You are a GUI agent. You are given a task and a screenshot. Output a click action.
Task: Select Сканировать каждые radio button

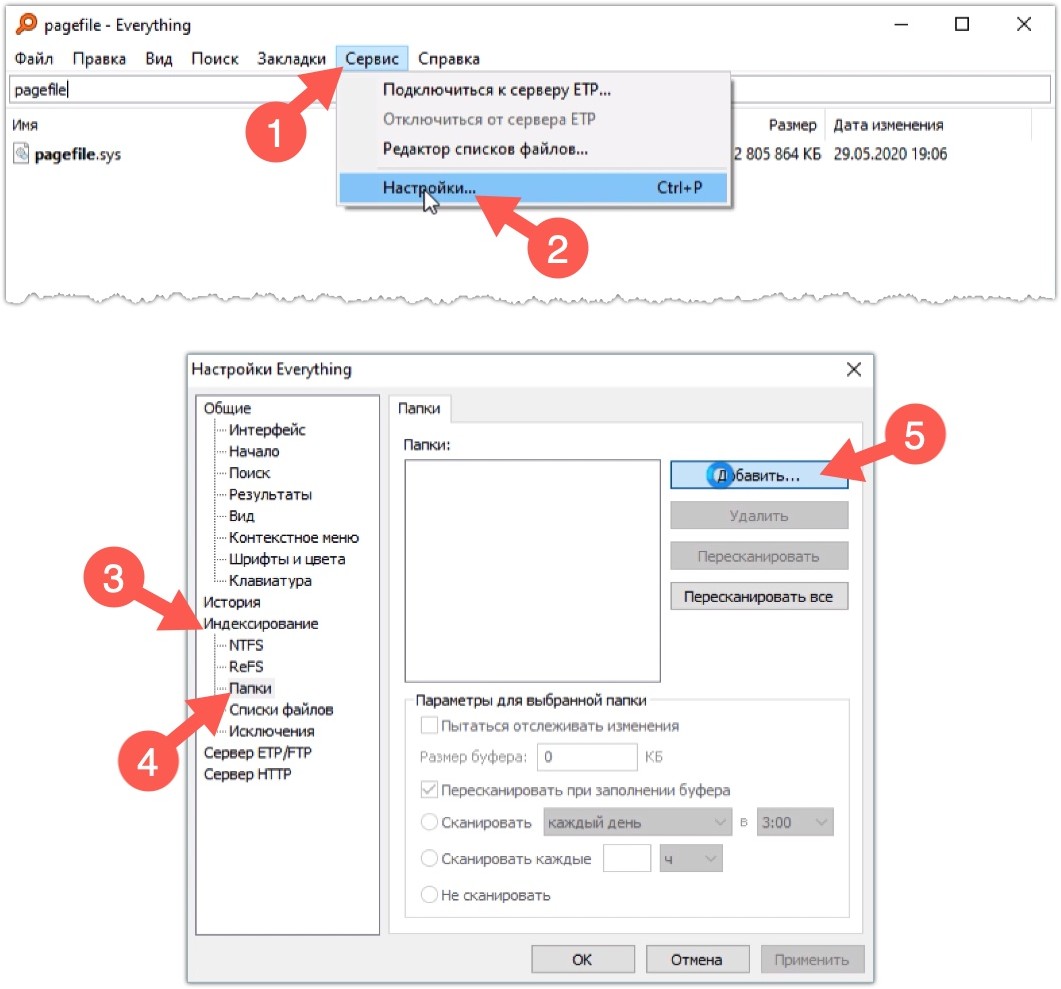(429, 858)
